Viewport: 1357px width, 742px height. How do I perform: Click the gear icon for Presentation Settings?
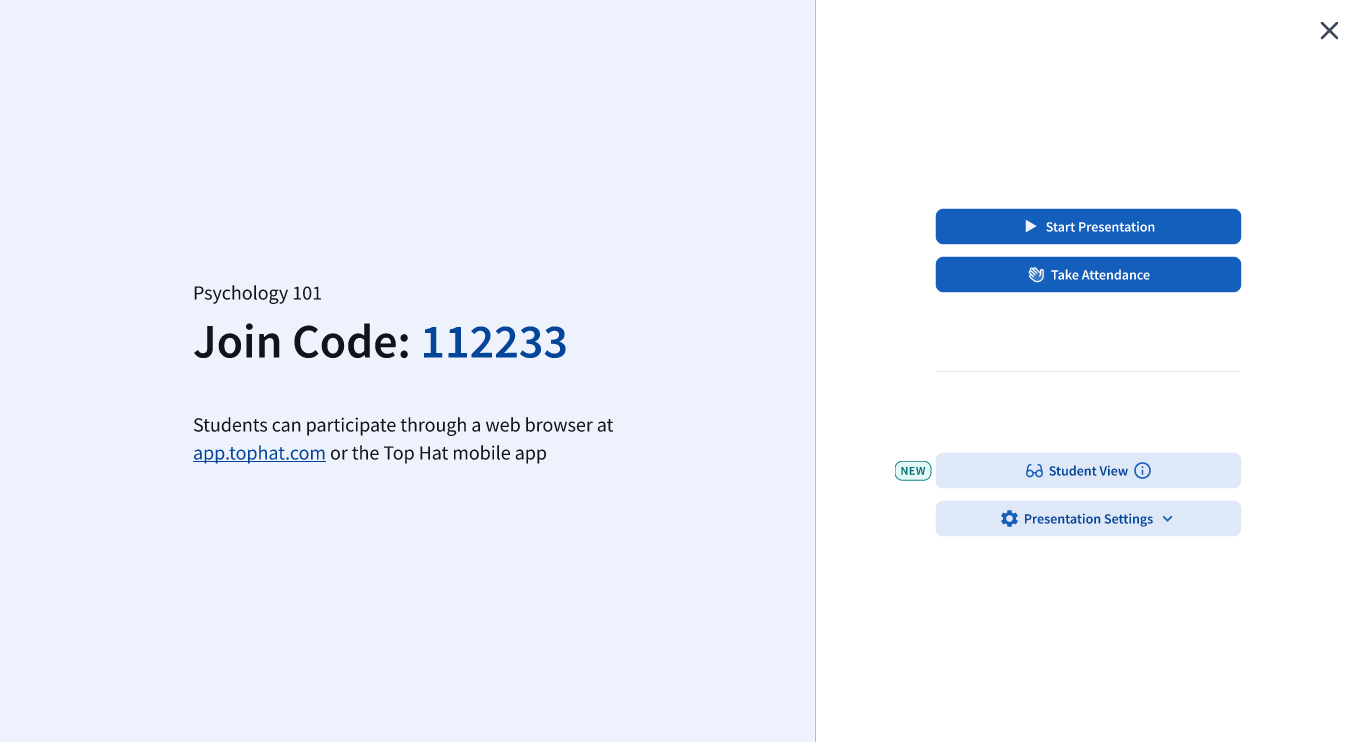tap(1009, 519)
